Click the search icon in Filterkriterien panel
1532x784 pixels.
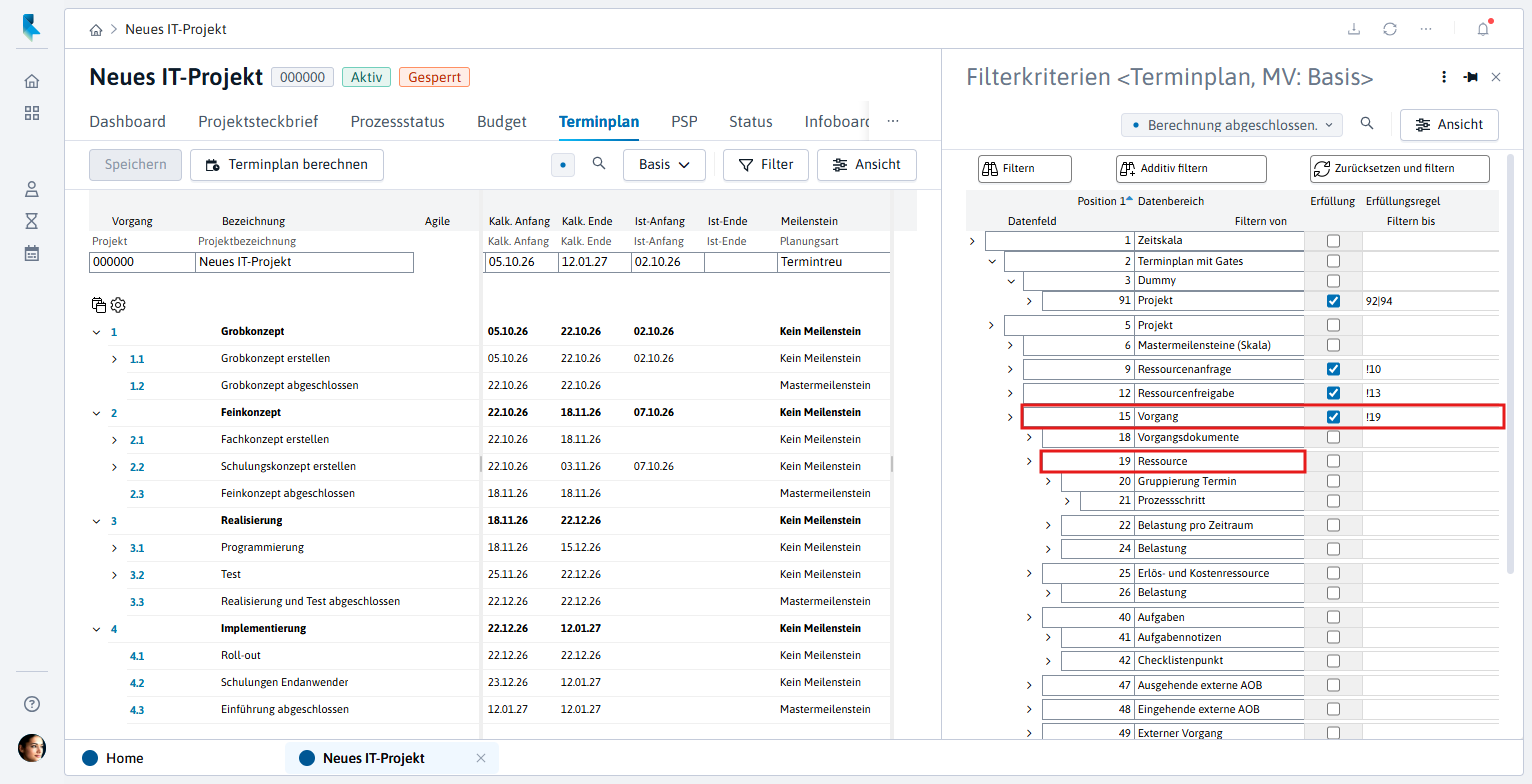pyautogui.click(x=1367, y=123)
